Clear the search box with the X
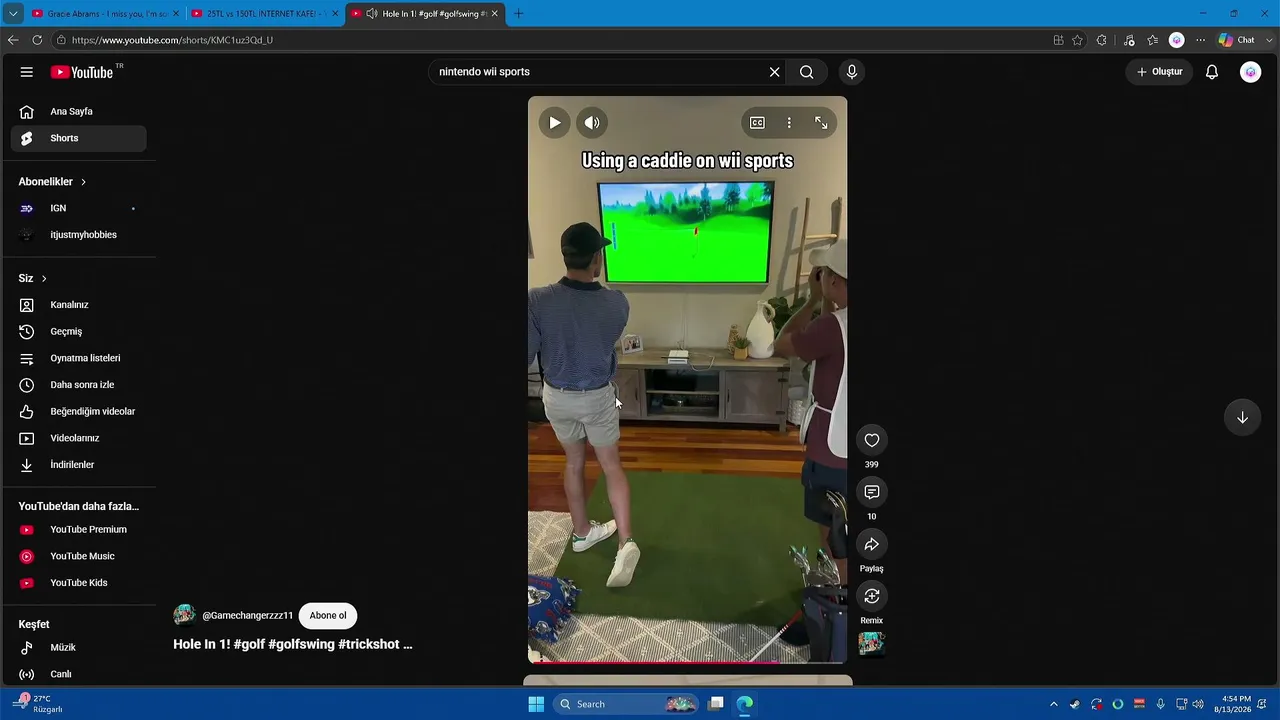Screen dimensions: 1280x720 pyautogui.click(x=774, y=72)
